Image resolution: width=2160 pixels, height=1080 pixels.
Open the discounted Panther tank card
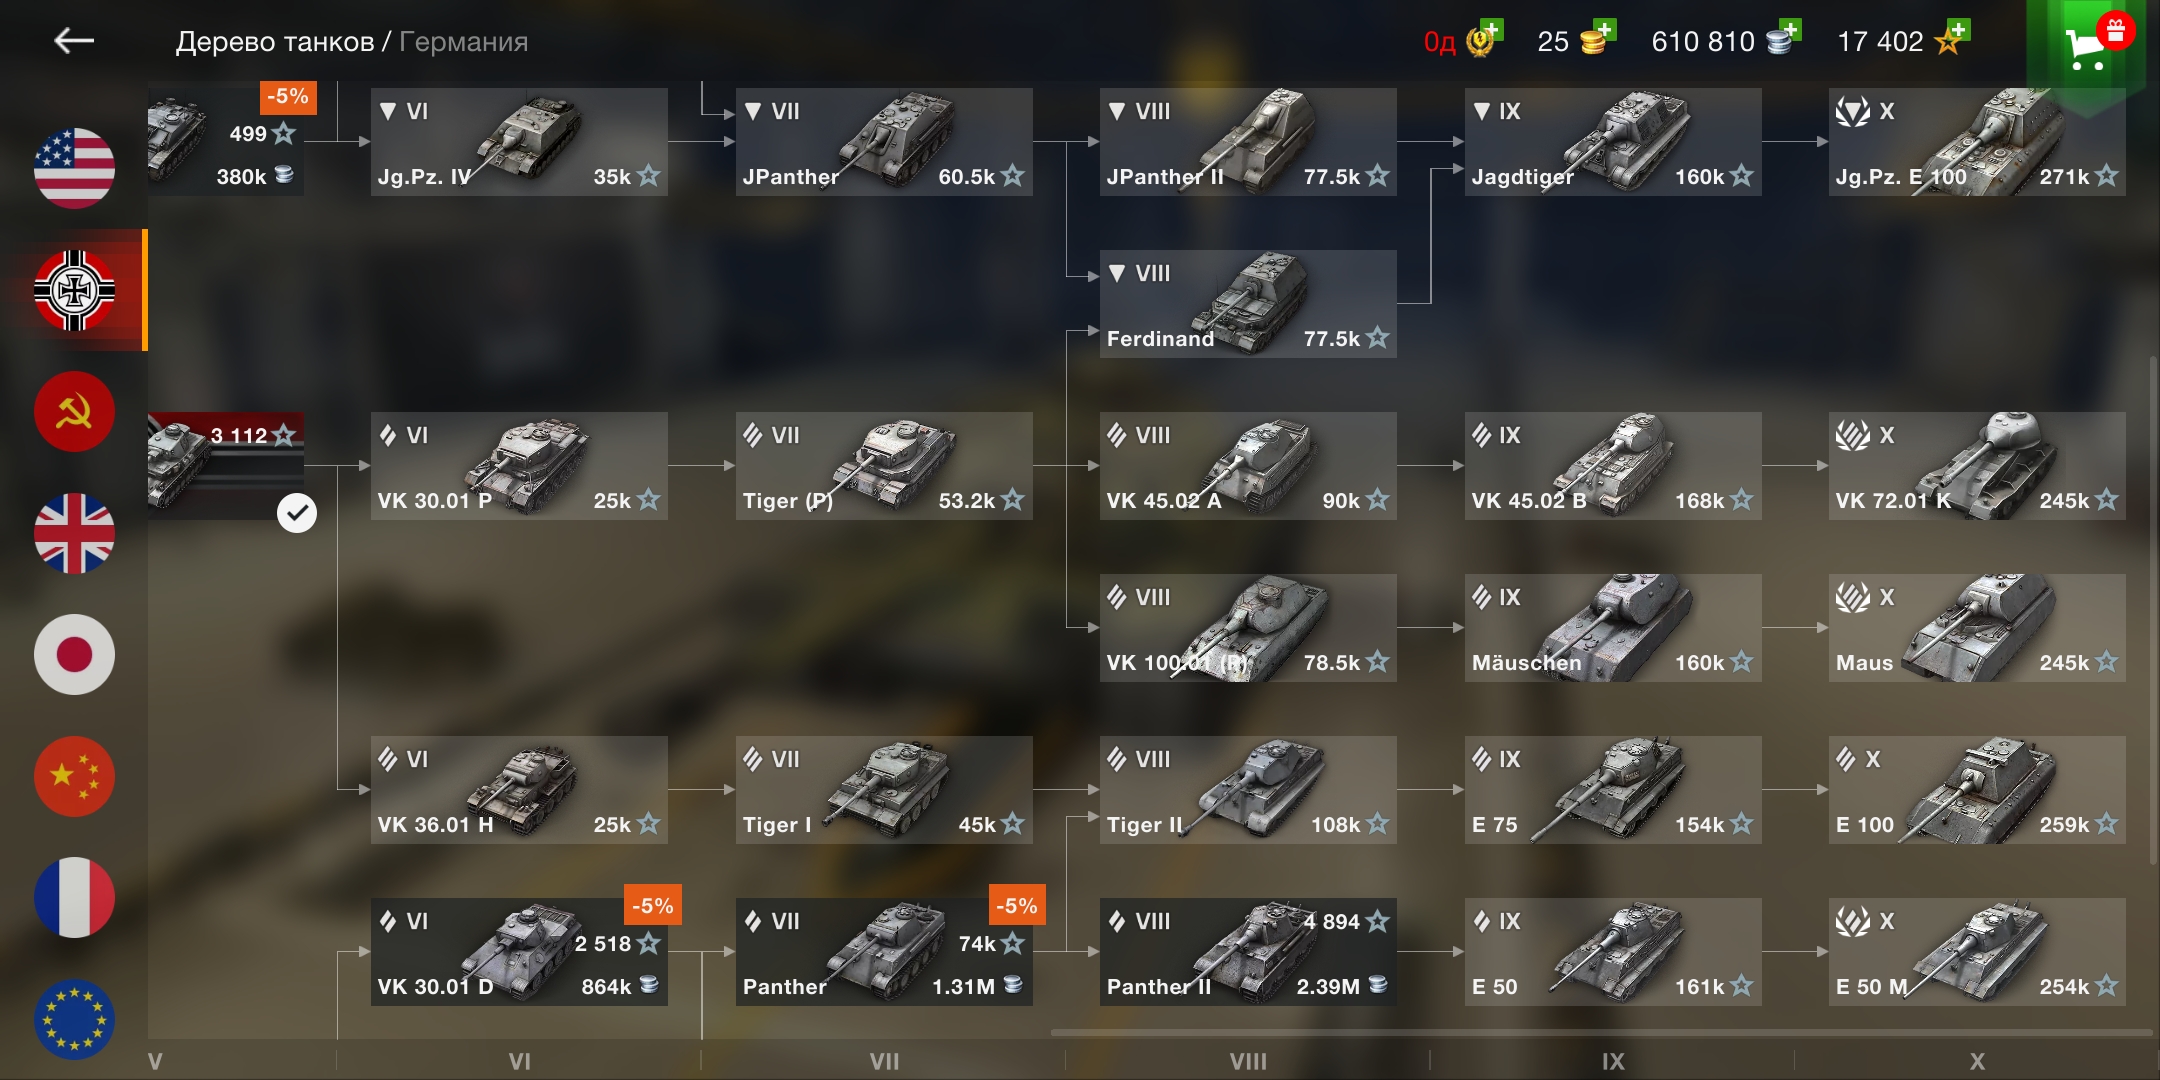pos(884,952)
